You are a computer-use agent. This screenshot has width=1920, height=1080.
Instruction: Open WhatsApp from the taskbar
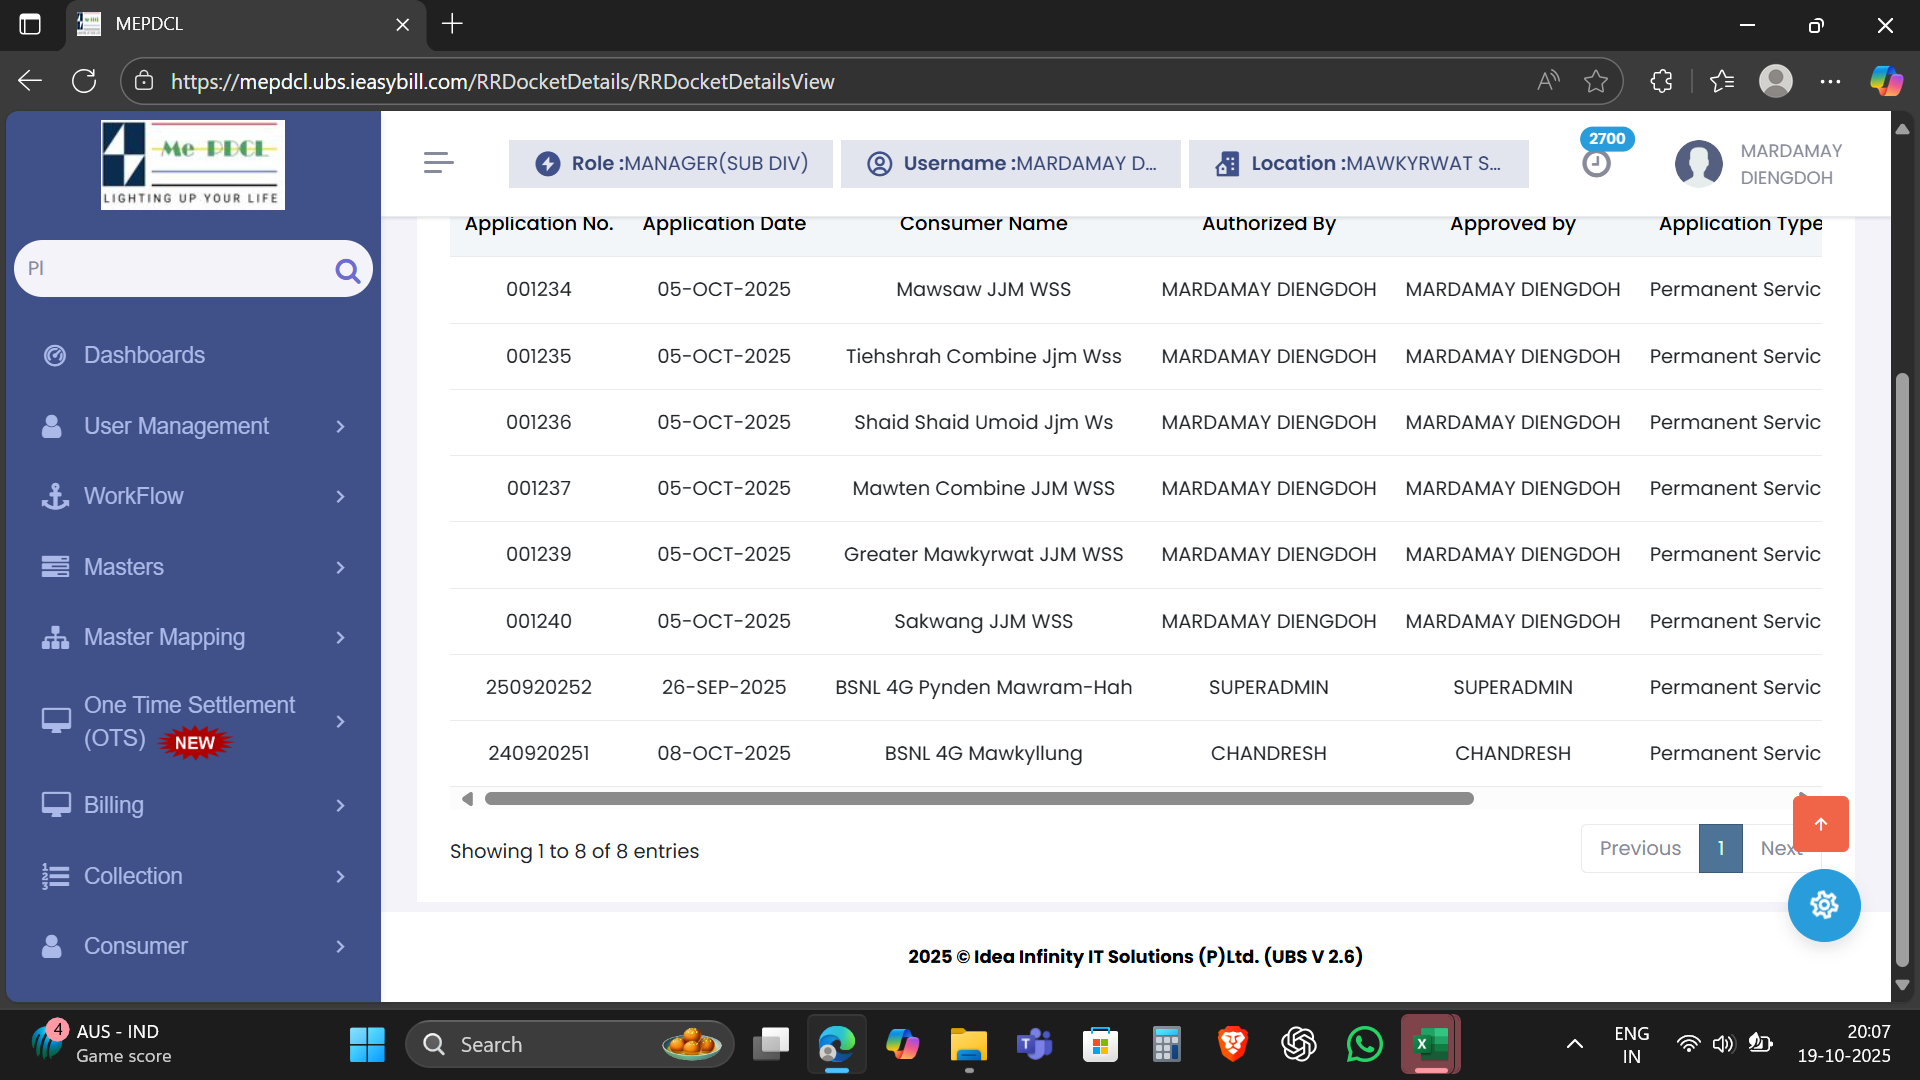point(1364,1044)
